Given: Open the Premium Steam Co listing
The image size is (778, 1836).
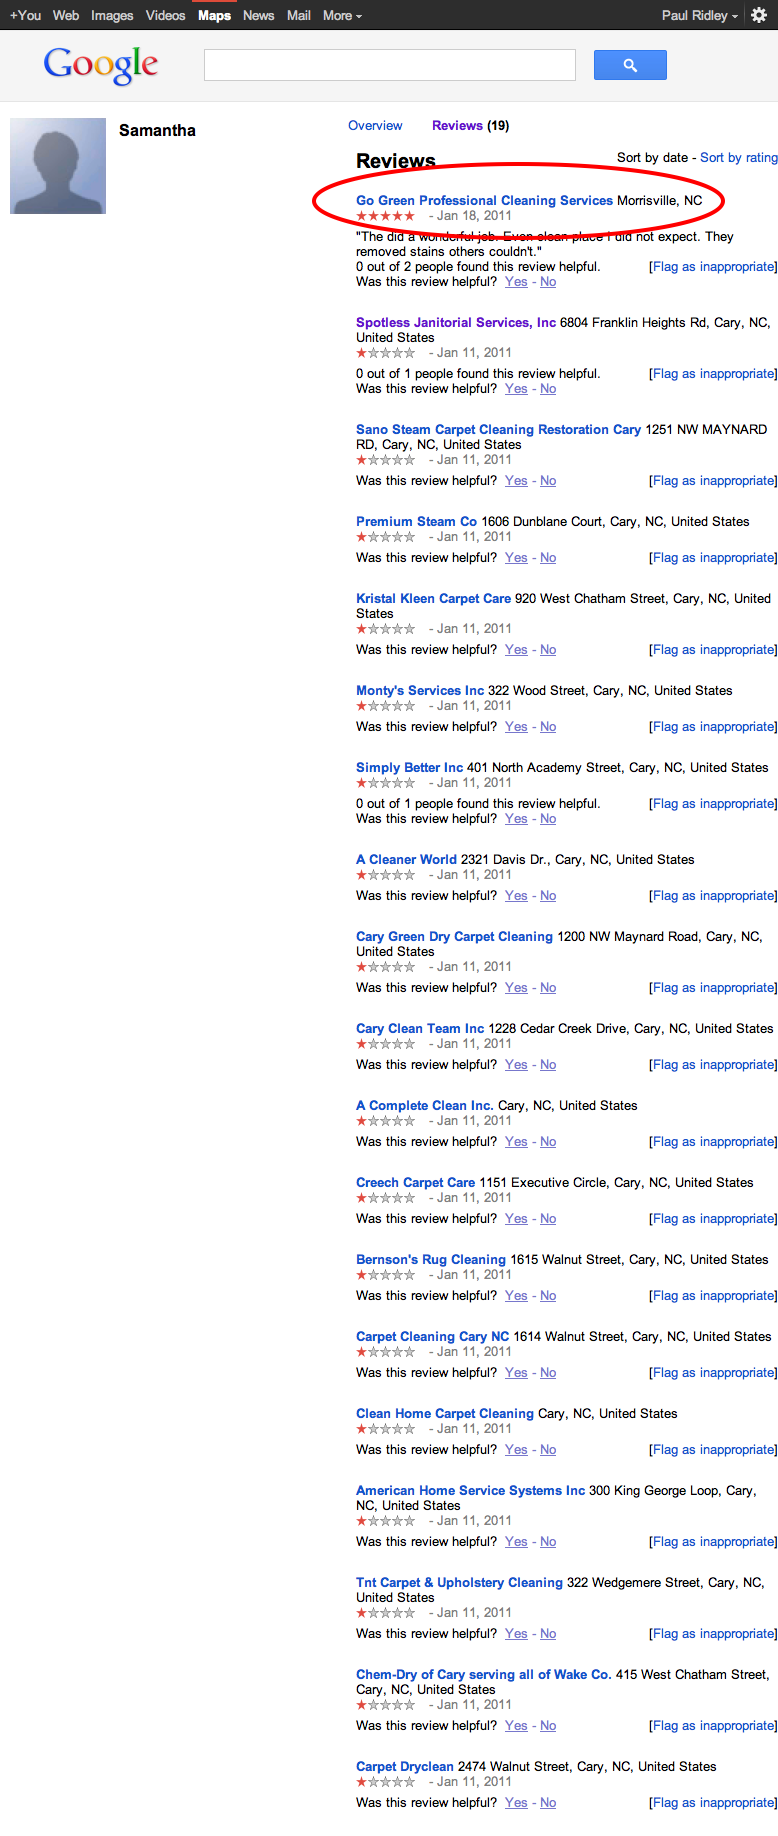Looking at the screenshot, I should pos(416,522).
